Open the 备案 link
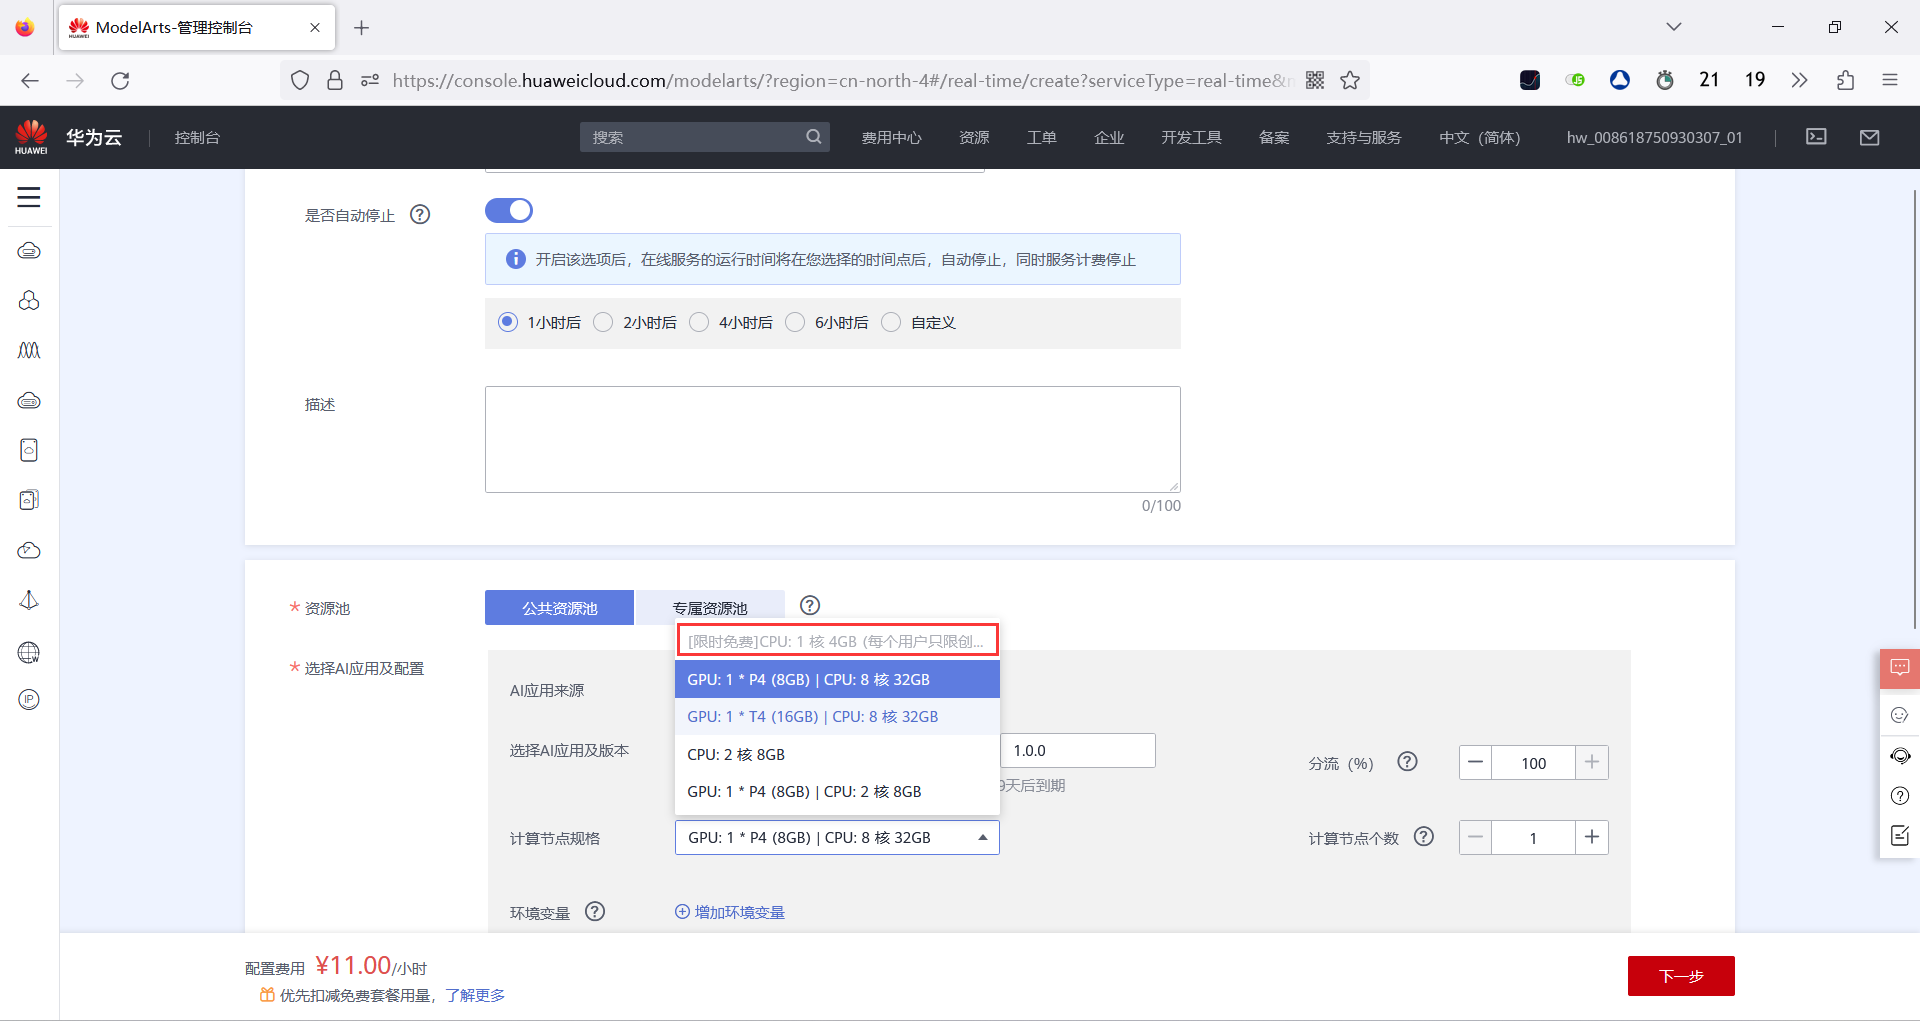1920x1021 pixels. pyautogui.click(x=1274, y=138)
